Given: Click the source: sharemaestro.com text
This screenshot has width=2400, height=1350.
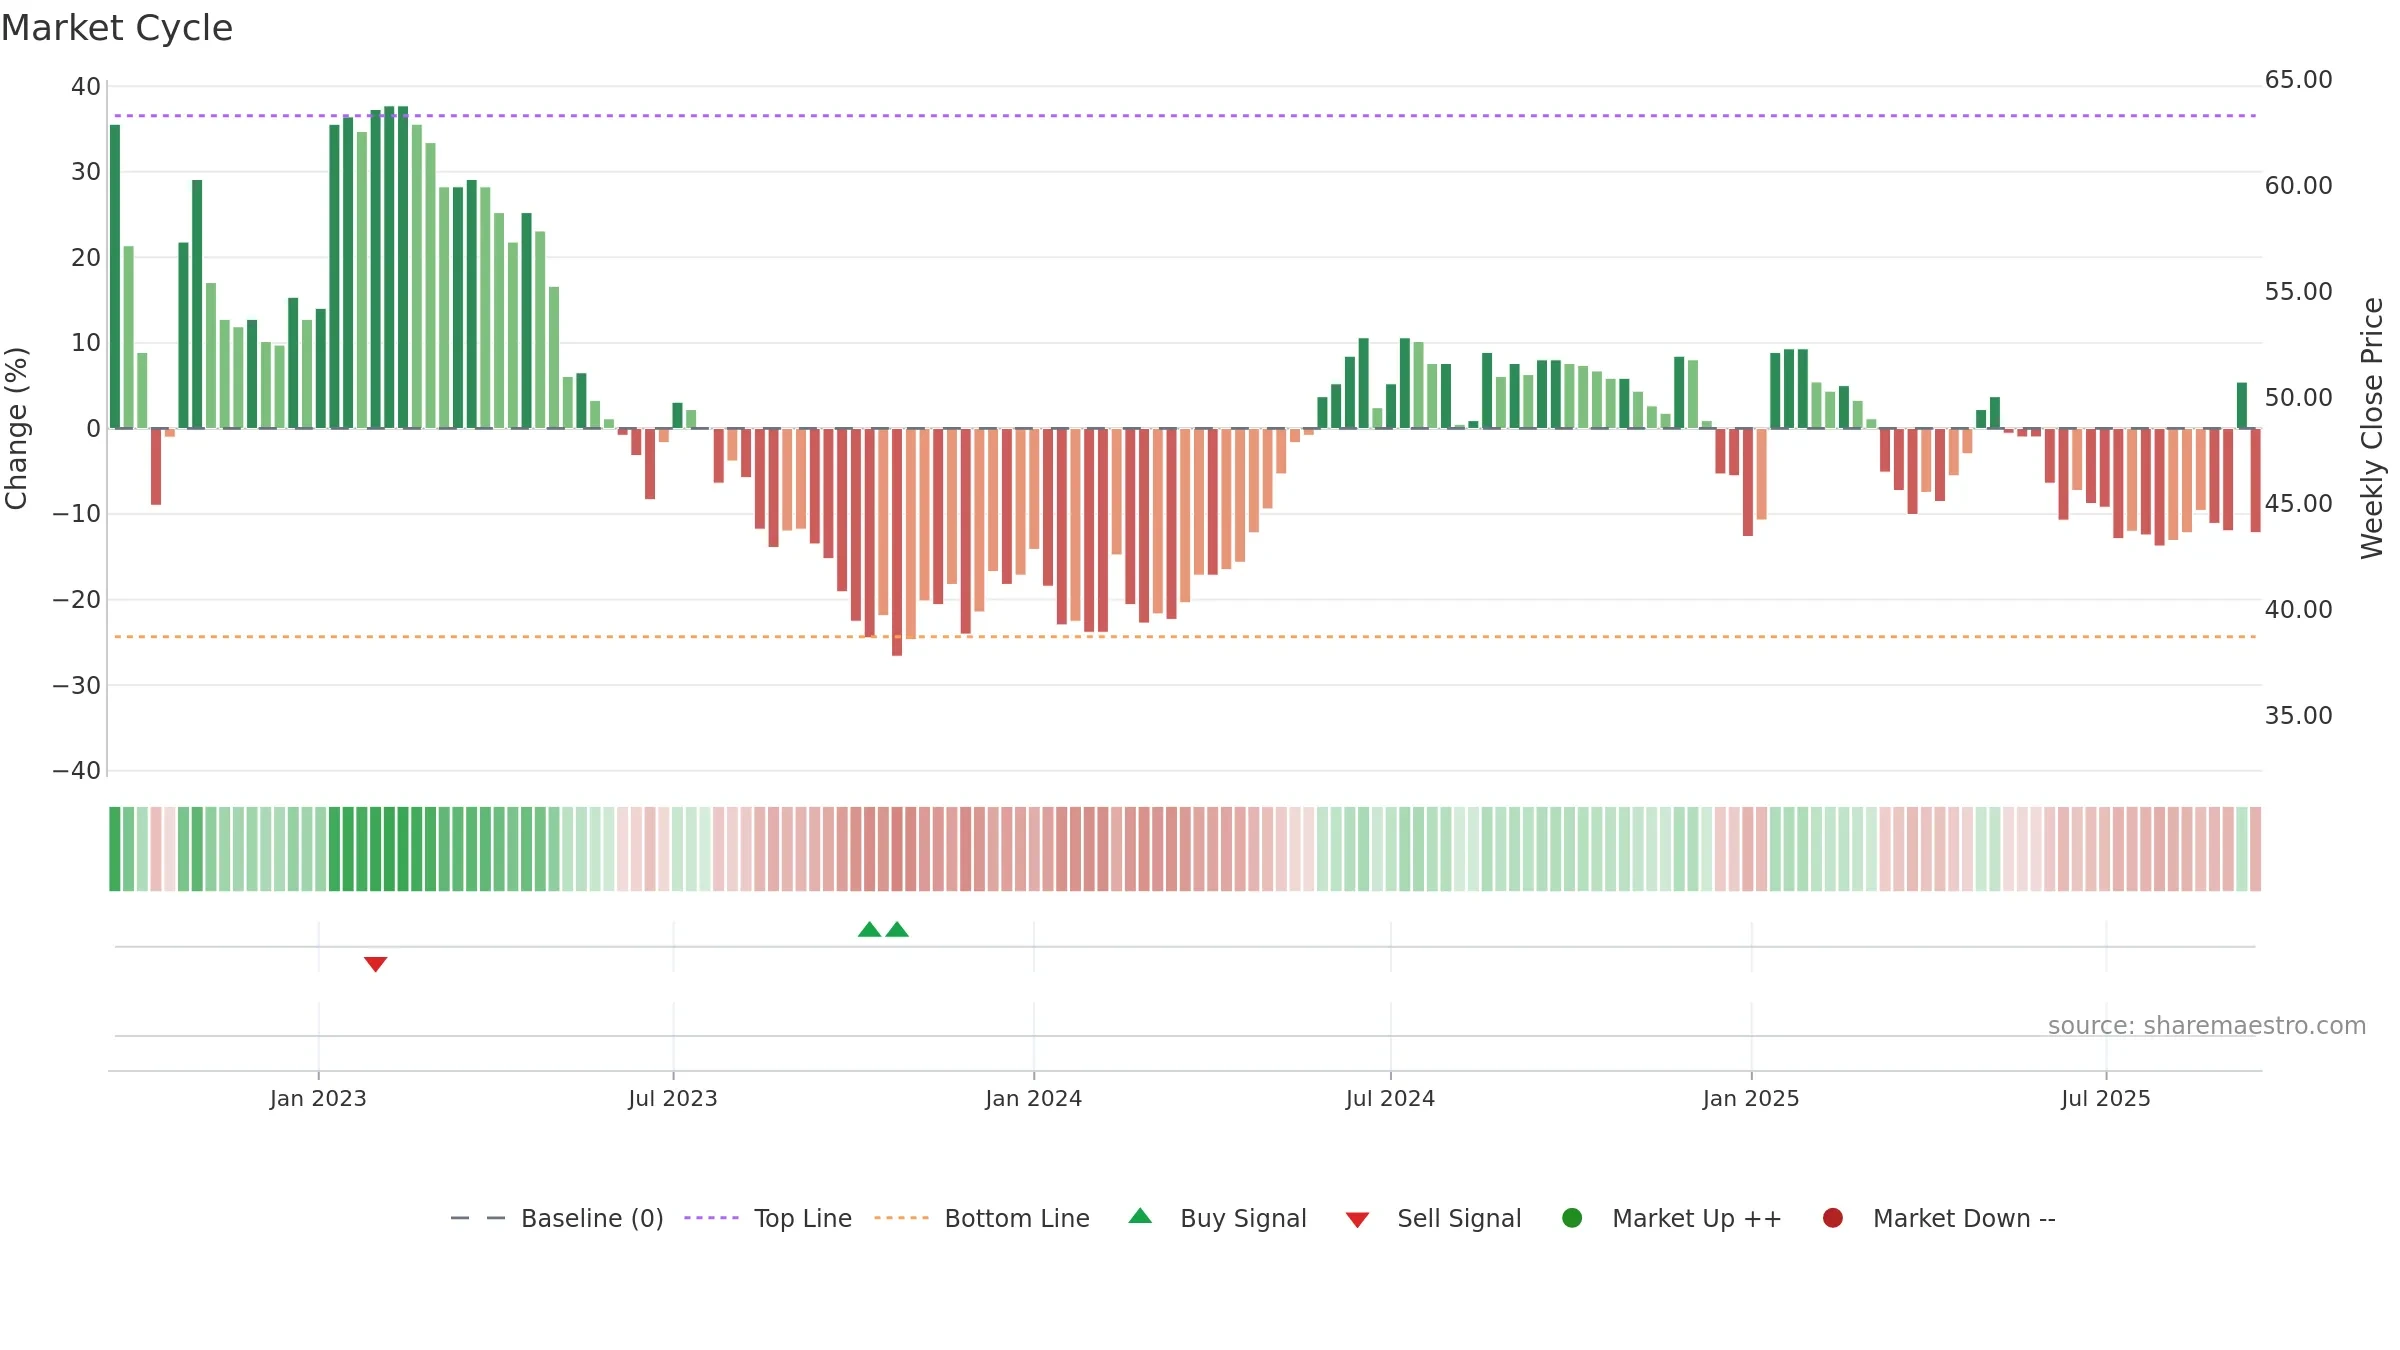Looking at the screenshot, I should 2207,1026.
